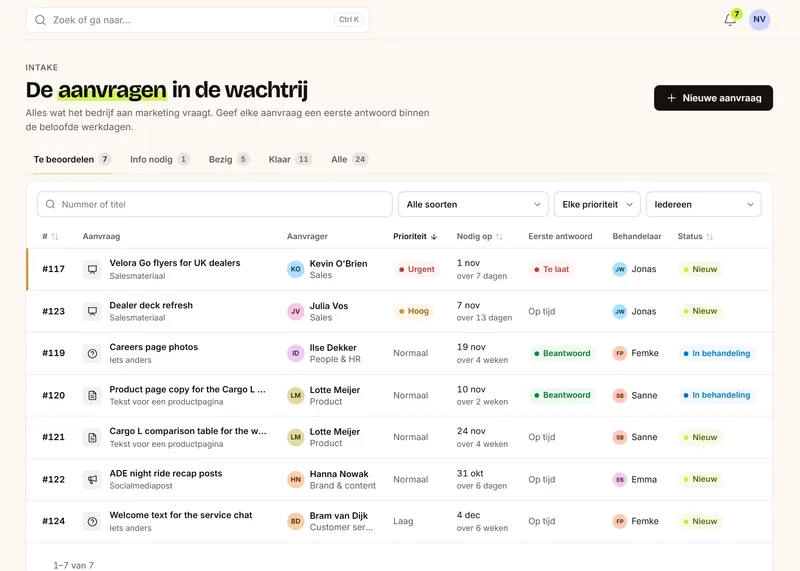Click the LM avatar in row #120

tap(295, 395)
